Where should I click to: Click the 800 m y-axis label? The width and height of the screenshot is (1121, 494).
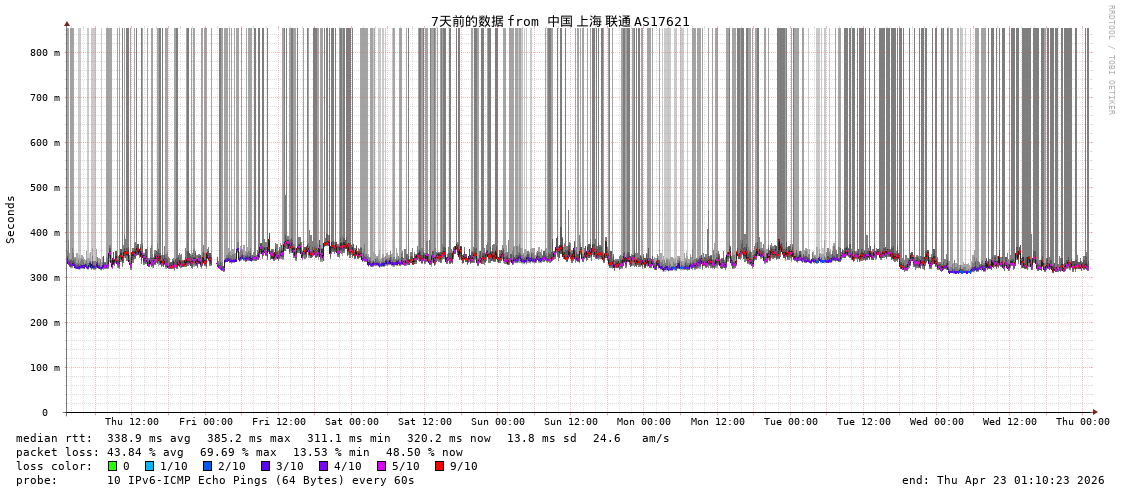click(x=45, y=53)
